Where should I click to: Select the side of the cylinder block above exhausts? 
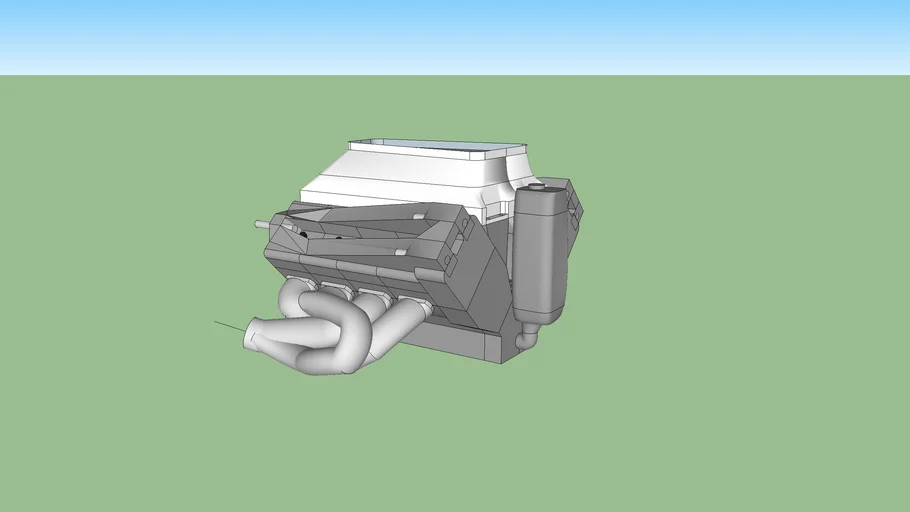point(350,272)
